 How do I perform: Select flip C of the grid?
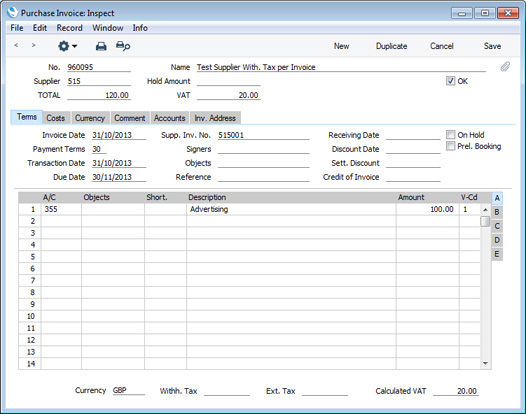click(497, 226)
